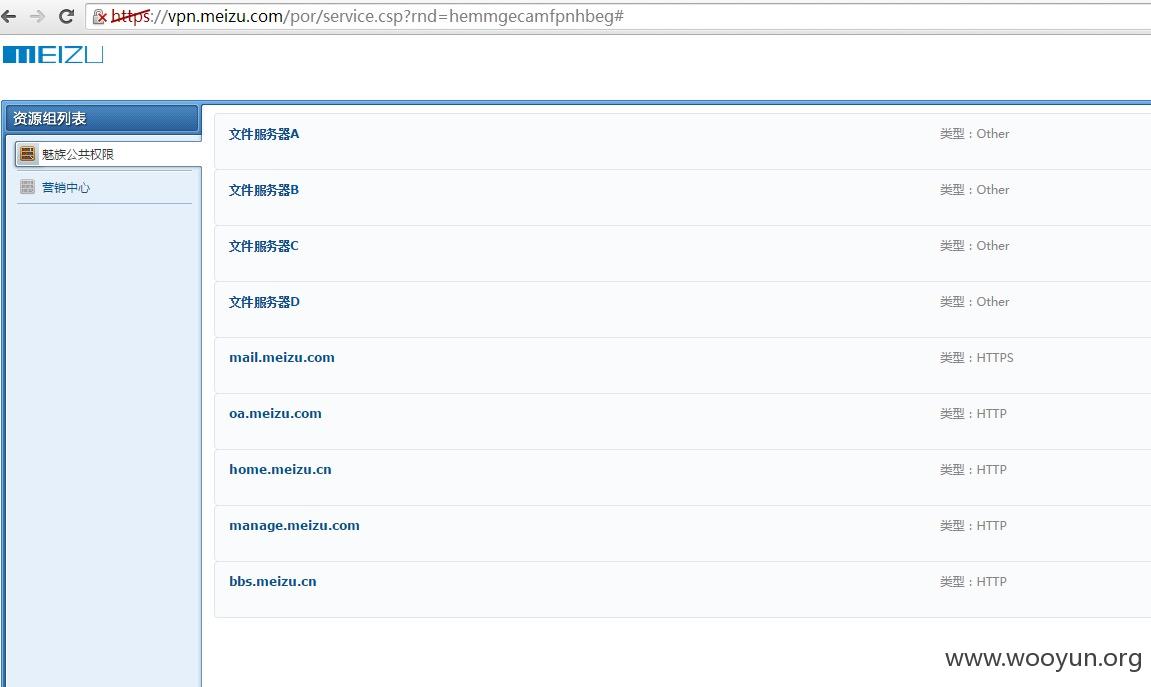Open the mail.meizu.com link
Viewport: 1151px width, 687px height.
[x=282, y=357]
